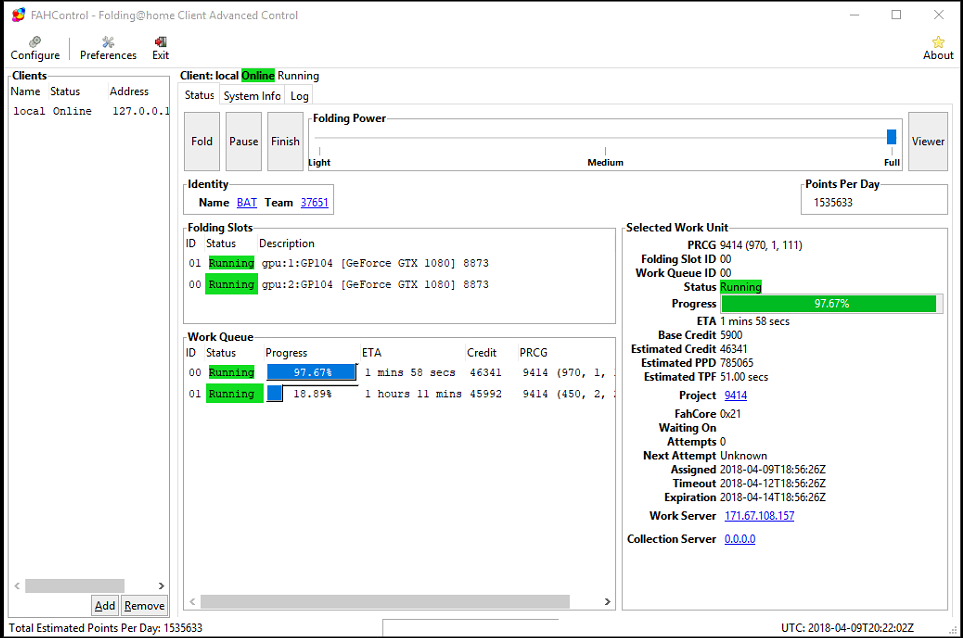Click Estimated PPD value 785065
The image size is (963, 638).
tap(736, 363)
